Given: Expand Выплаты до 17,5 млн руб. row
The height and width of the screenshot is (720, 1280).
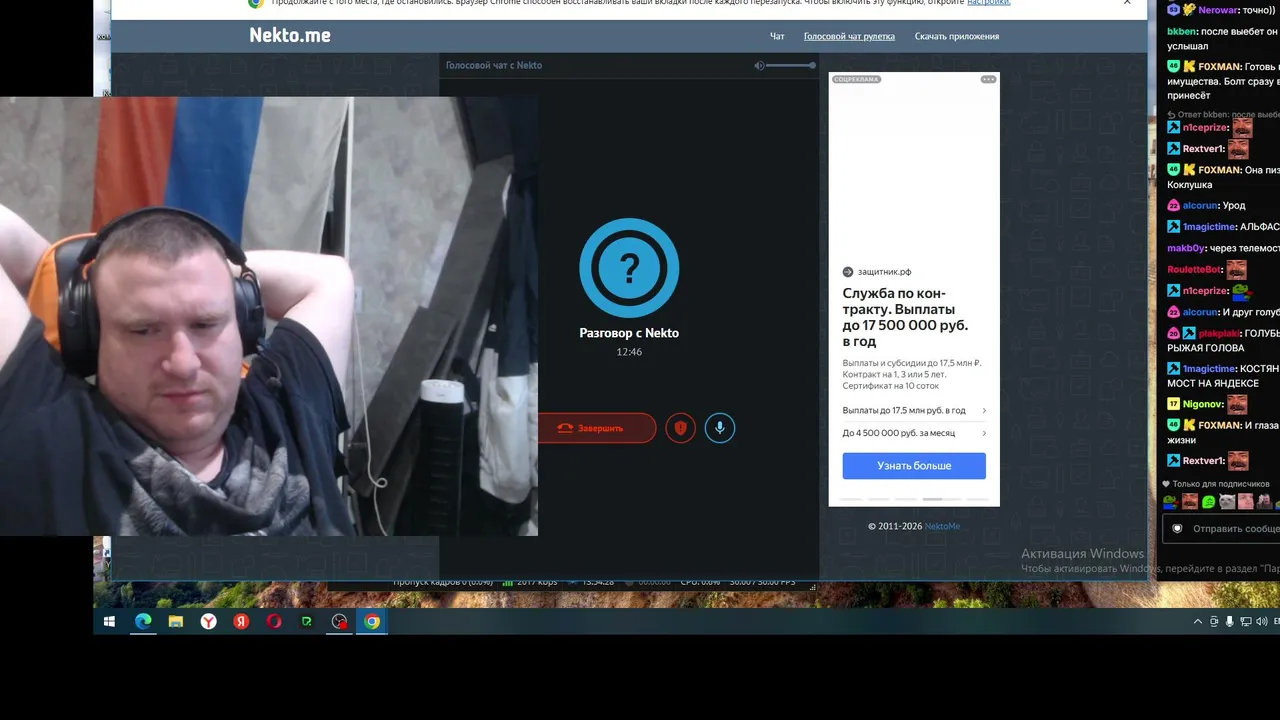Looking at the screenshot, I should (x=914, y=410).
